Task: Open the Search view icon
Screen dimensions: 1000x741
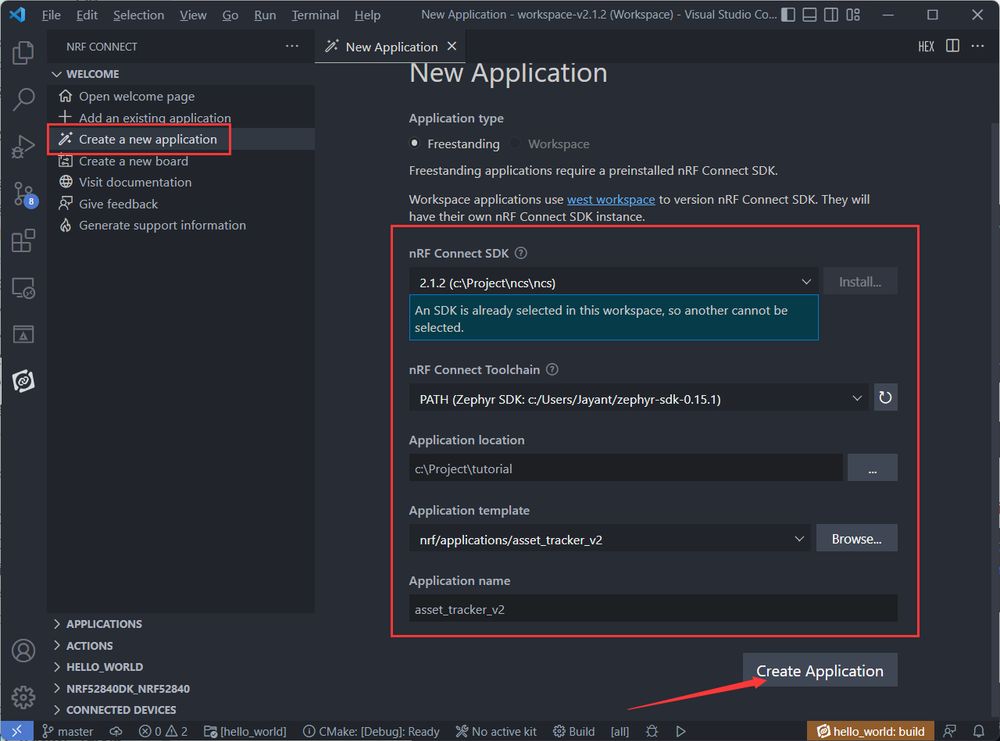Action: (x=23, y=99)
